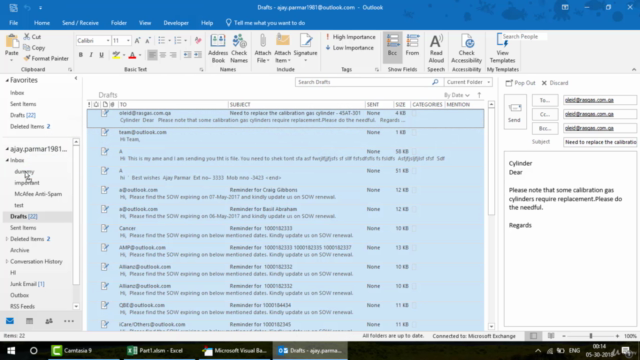Open the Folder ribbon tab
Image resolution: width=640 pixels, height=360 pixels.
tap(119, 23)
